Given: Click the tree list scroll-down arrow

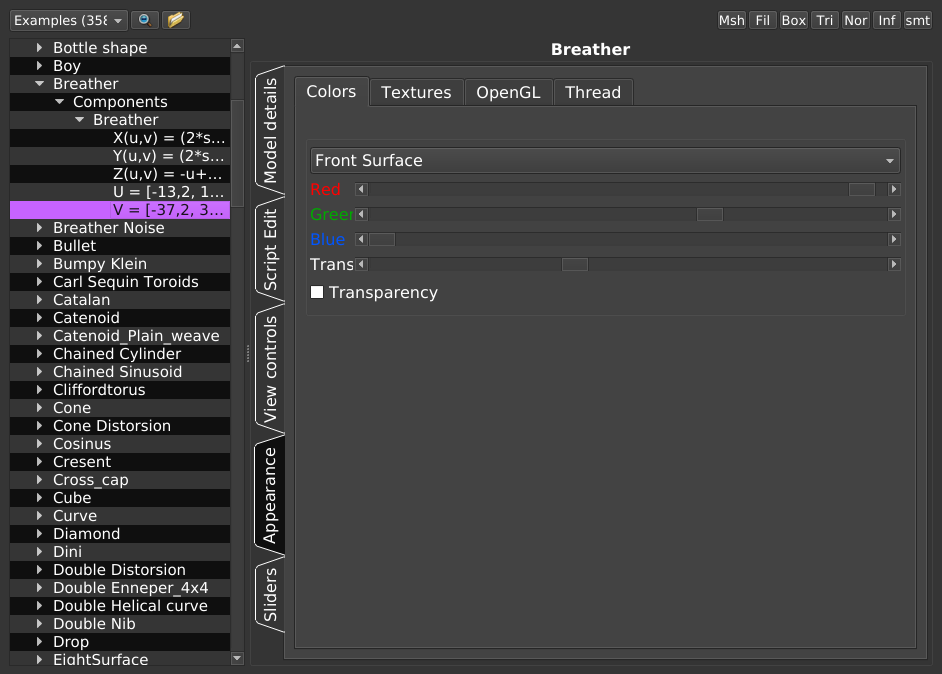Looking at the screenshot, I should click(x=237, y=658).
